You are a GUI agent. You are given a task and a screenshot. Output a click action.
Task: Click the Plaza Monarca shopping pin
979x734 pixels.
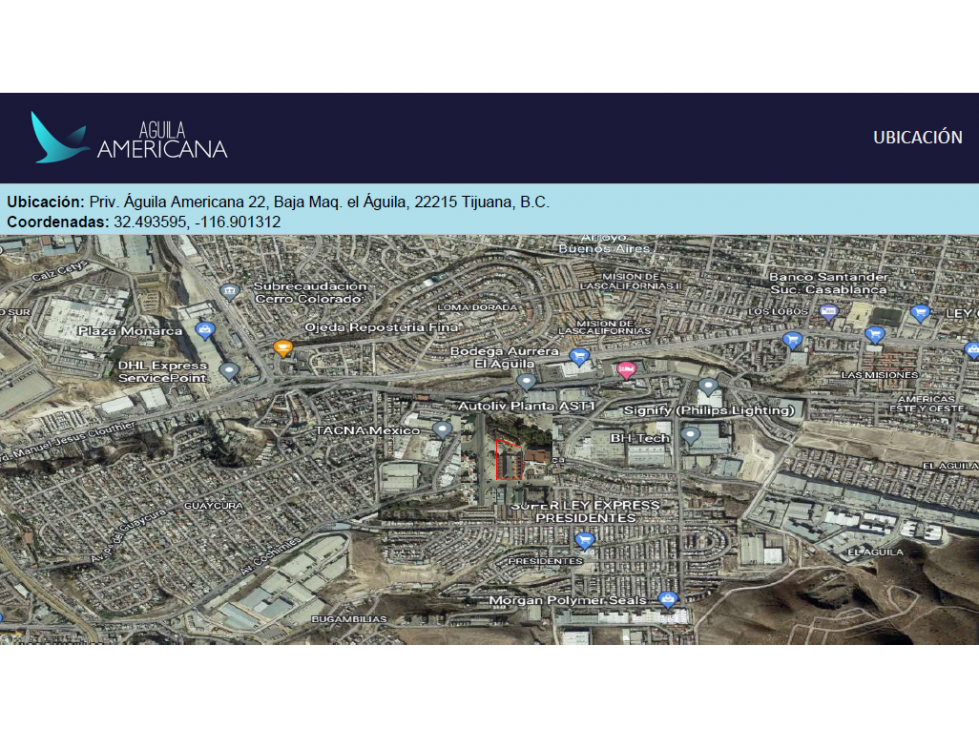(205, 330)
